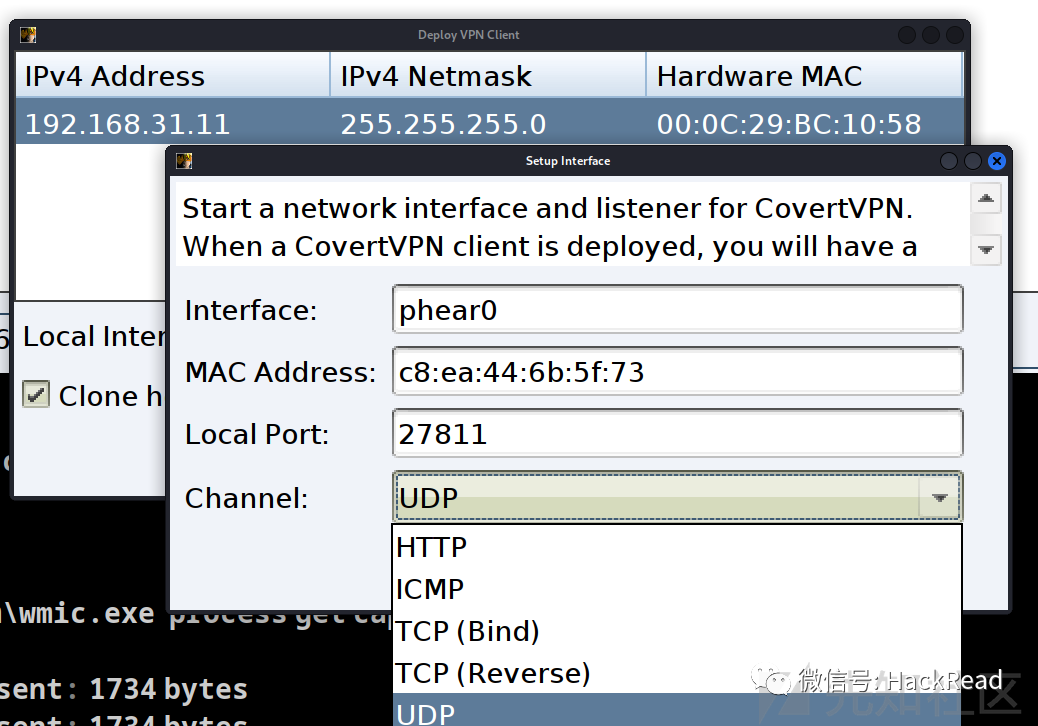Choose ICMP channel option
This screenshot has width=1038, height=726.
coord(677,589)
